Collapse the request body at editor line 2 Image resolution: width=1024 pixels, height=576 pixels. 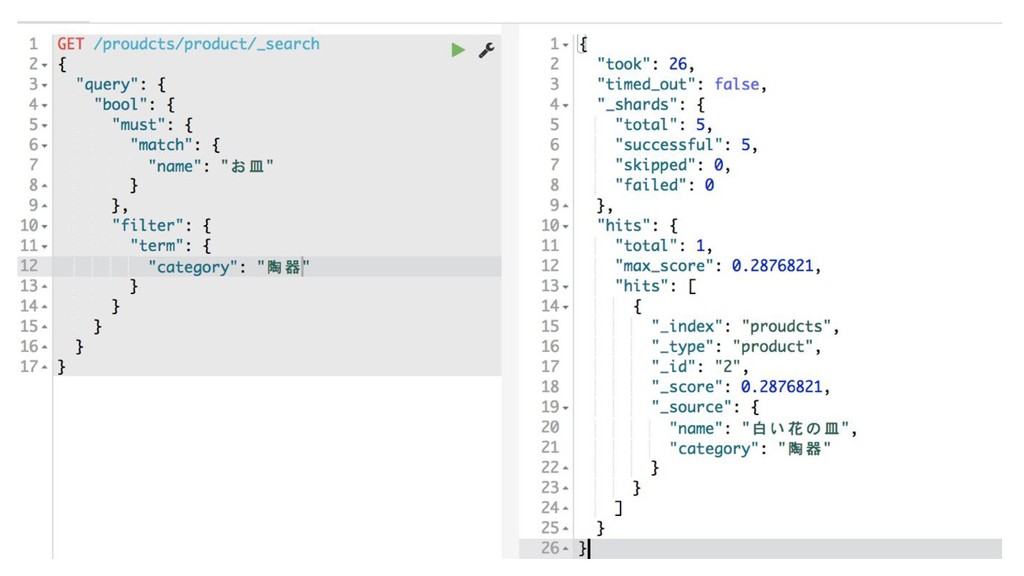44,65
